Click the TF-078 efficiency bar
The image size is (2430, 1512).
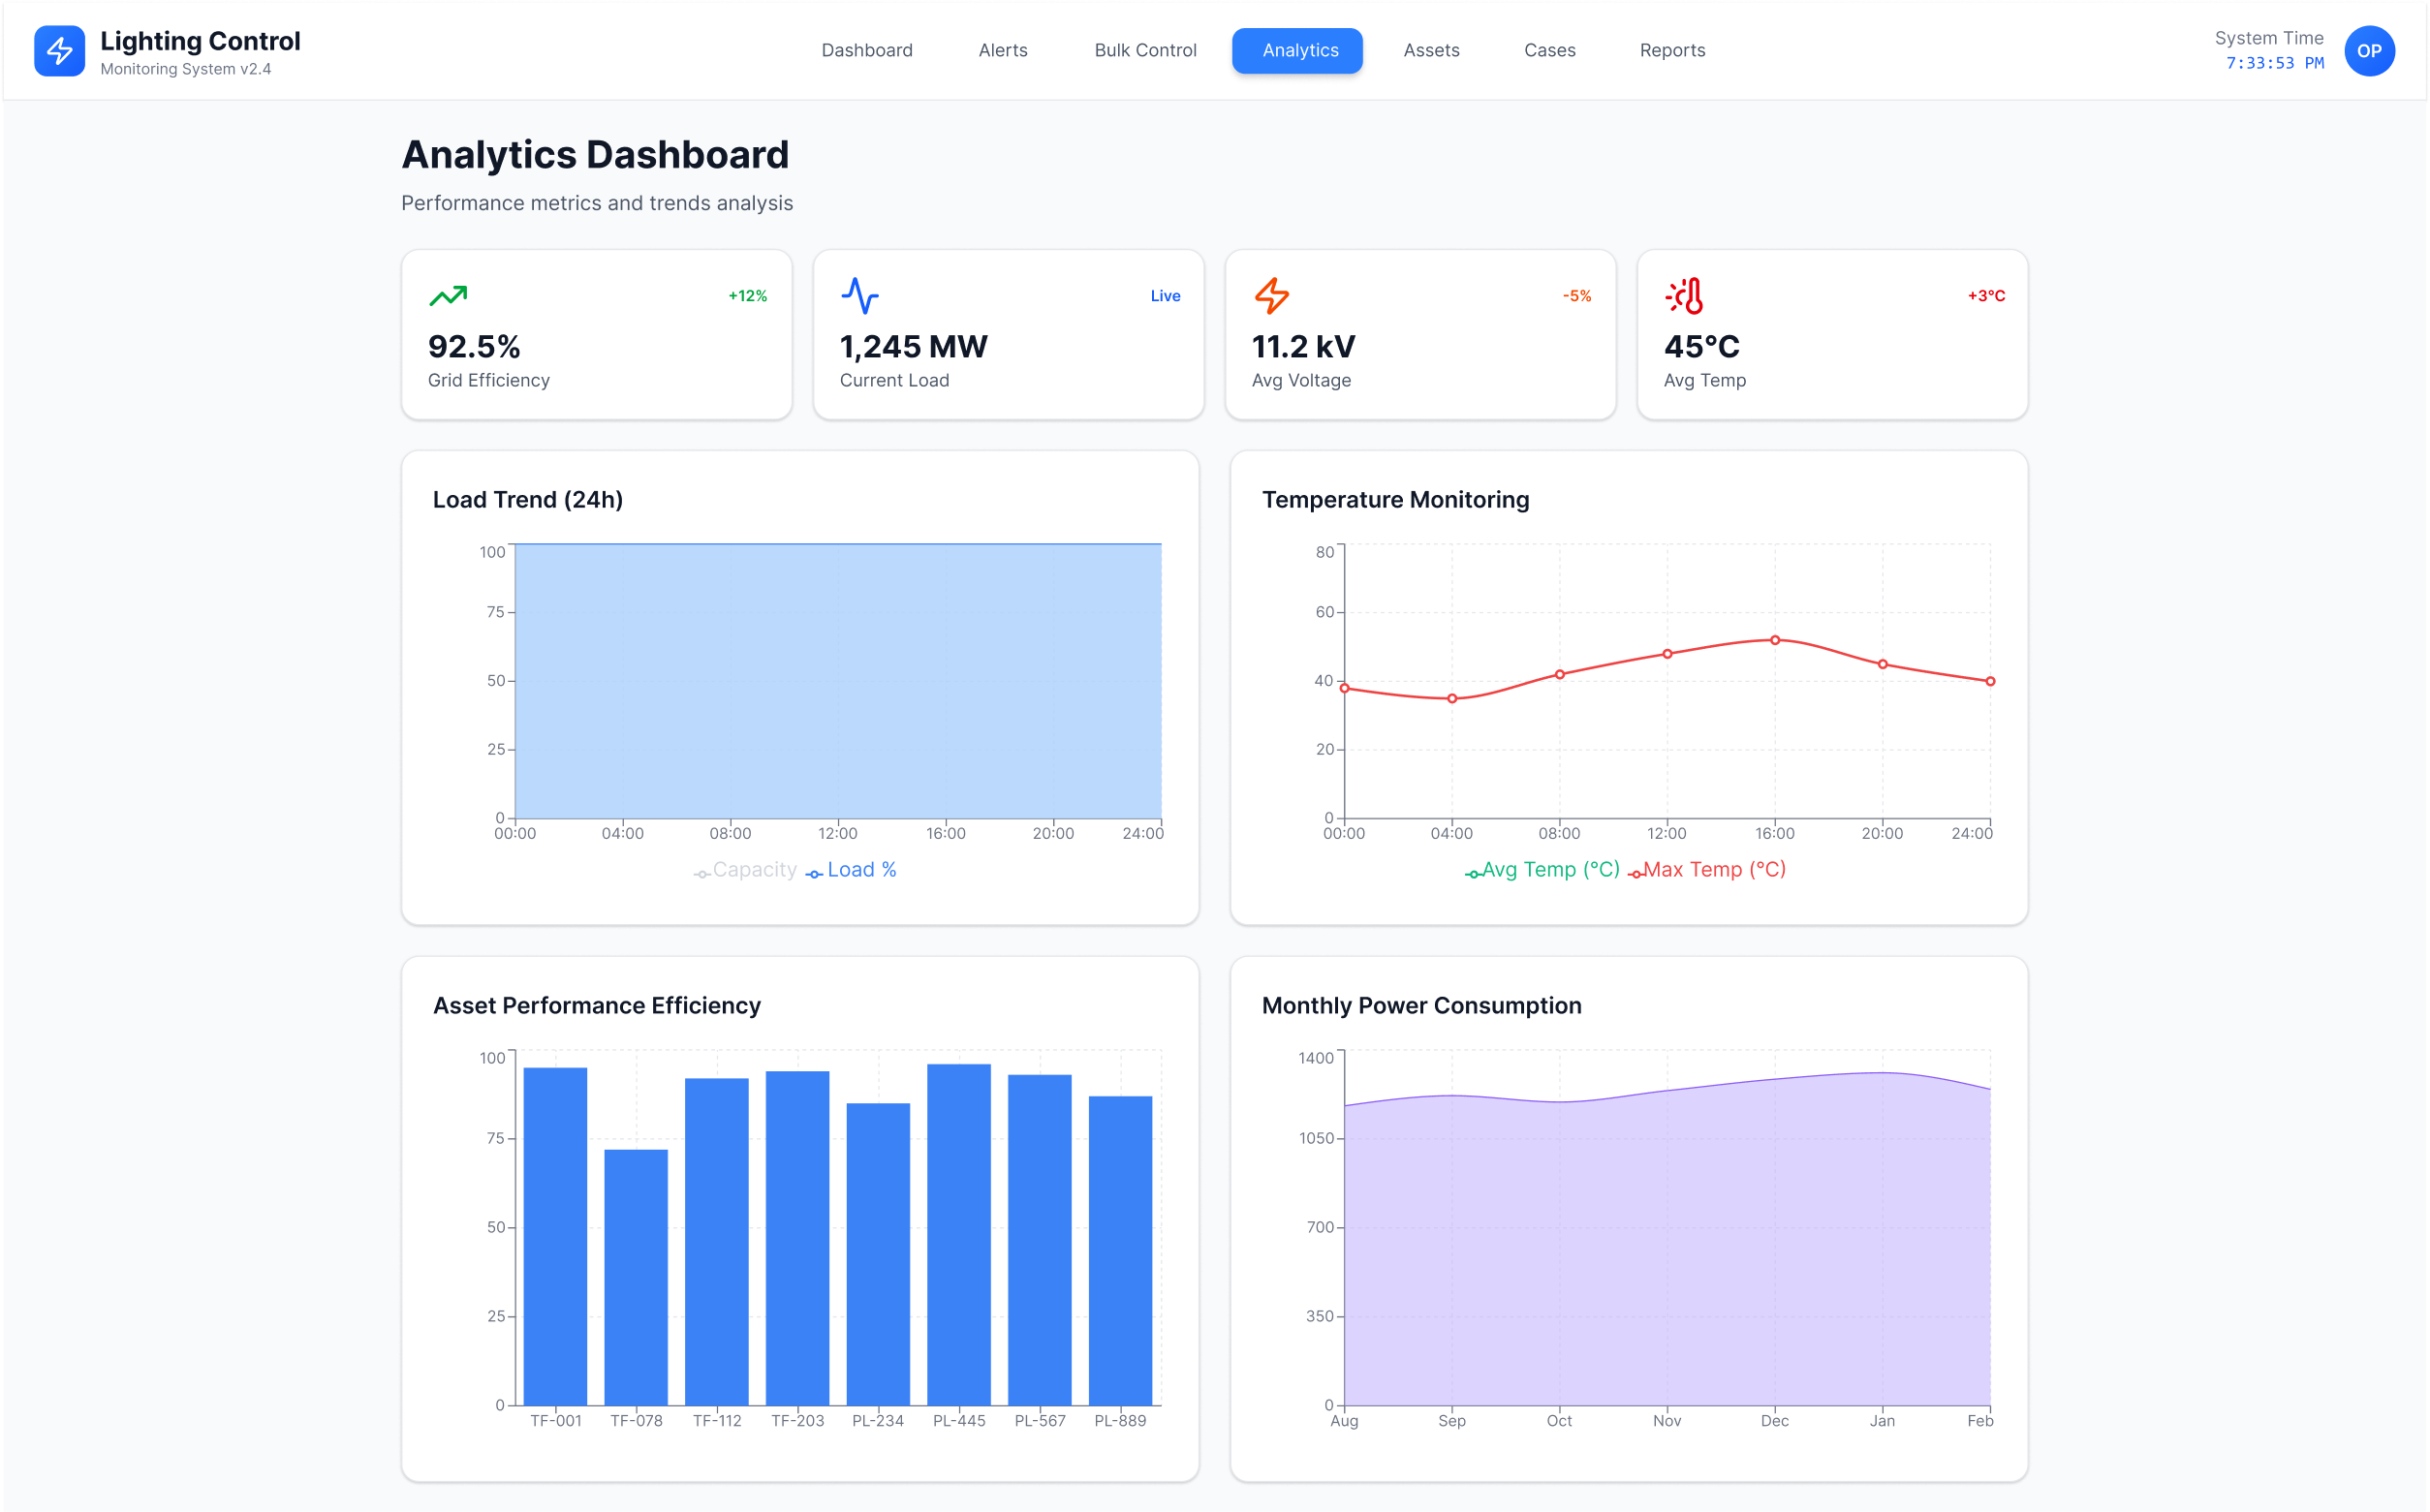point(636,1277)
